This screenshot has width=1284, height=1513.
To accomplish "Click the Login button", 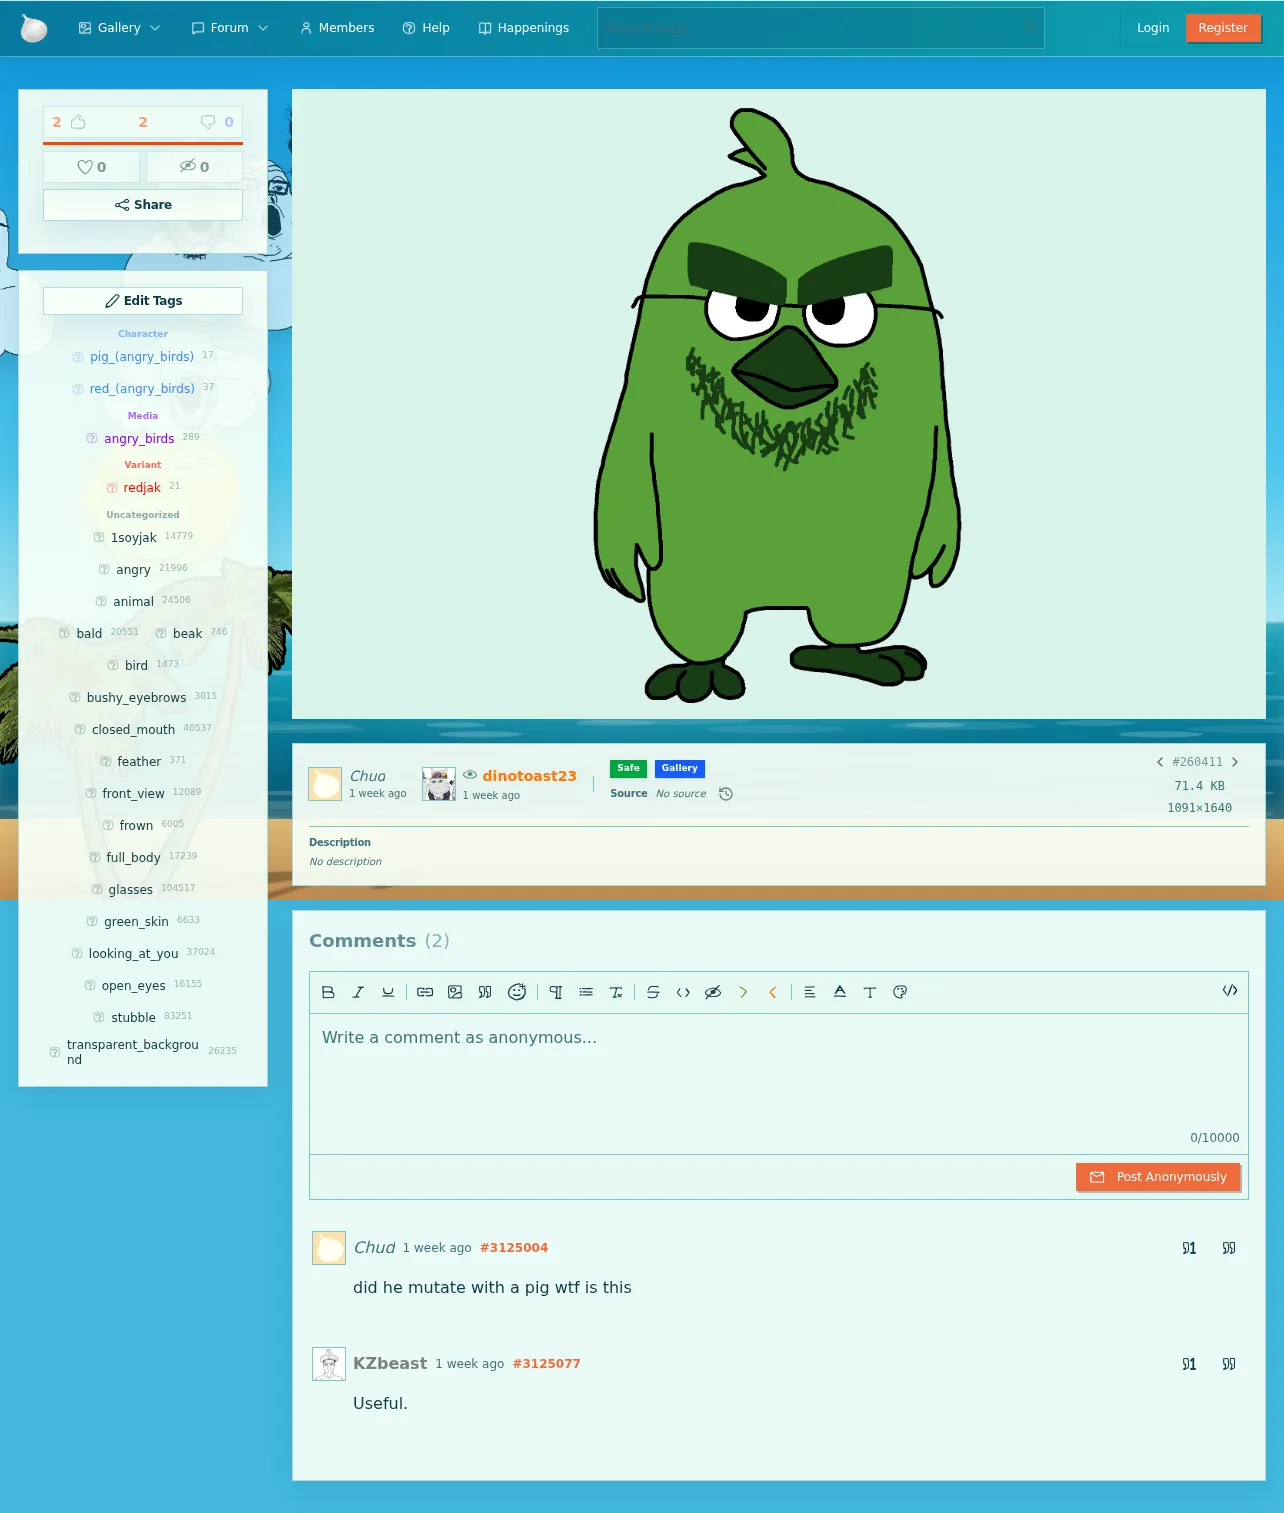I will click(1153, 28).
